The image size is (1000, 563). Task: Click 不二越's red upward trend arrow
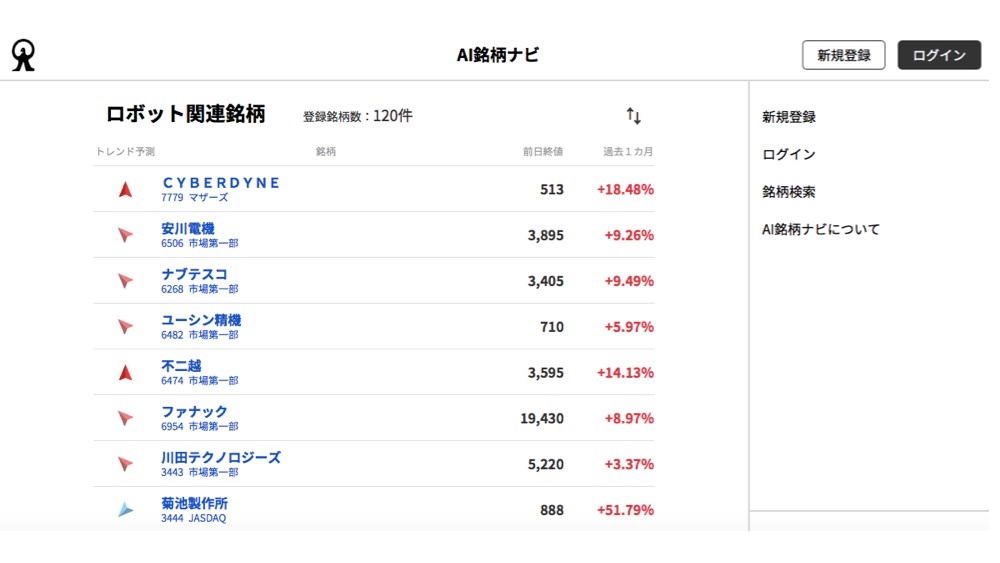[x=125, y=372]
